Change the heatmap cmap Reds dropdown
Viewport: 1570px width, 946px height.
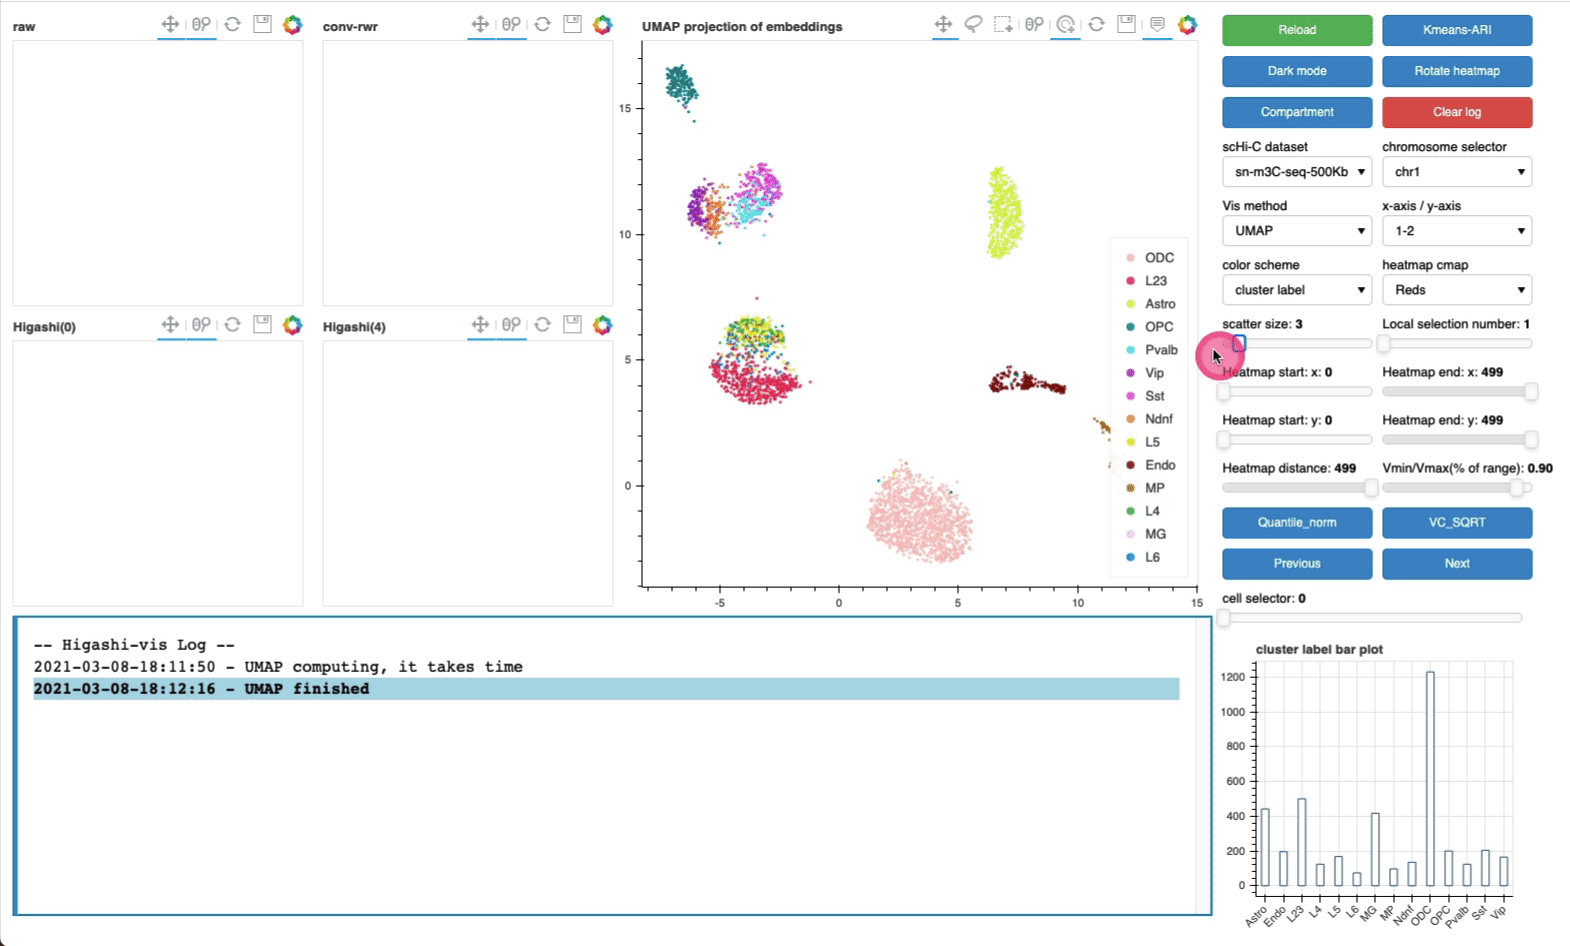[1456, 290]
